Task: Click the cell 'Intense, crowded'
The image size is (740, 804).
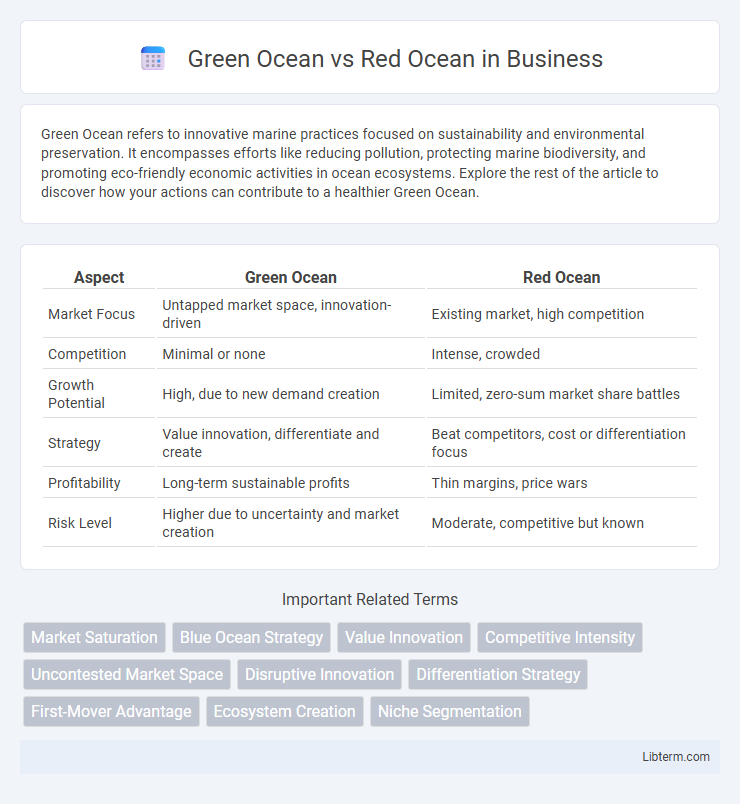Action: (562, 354)
